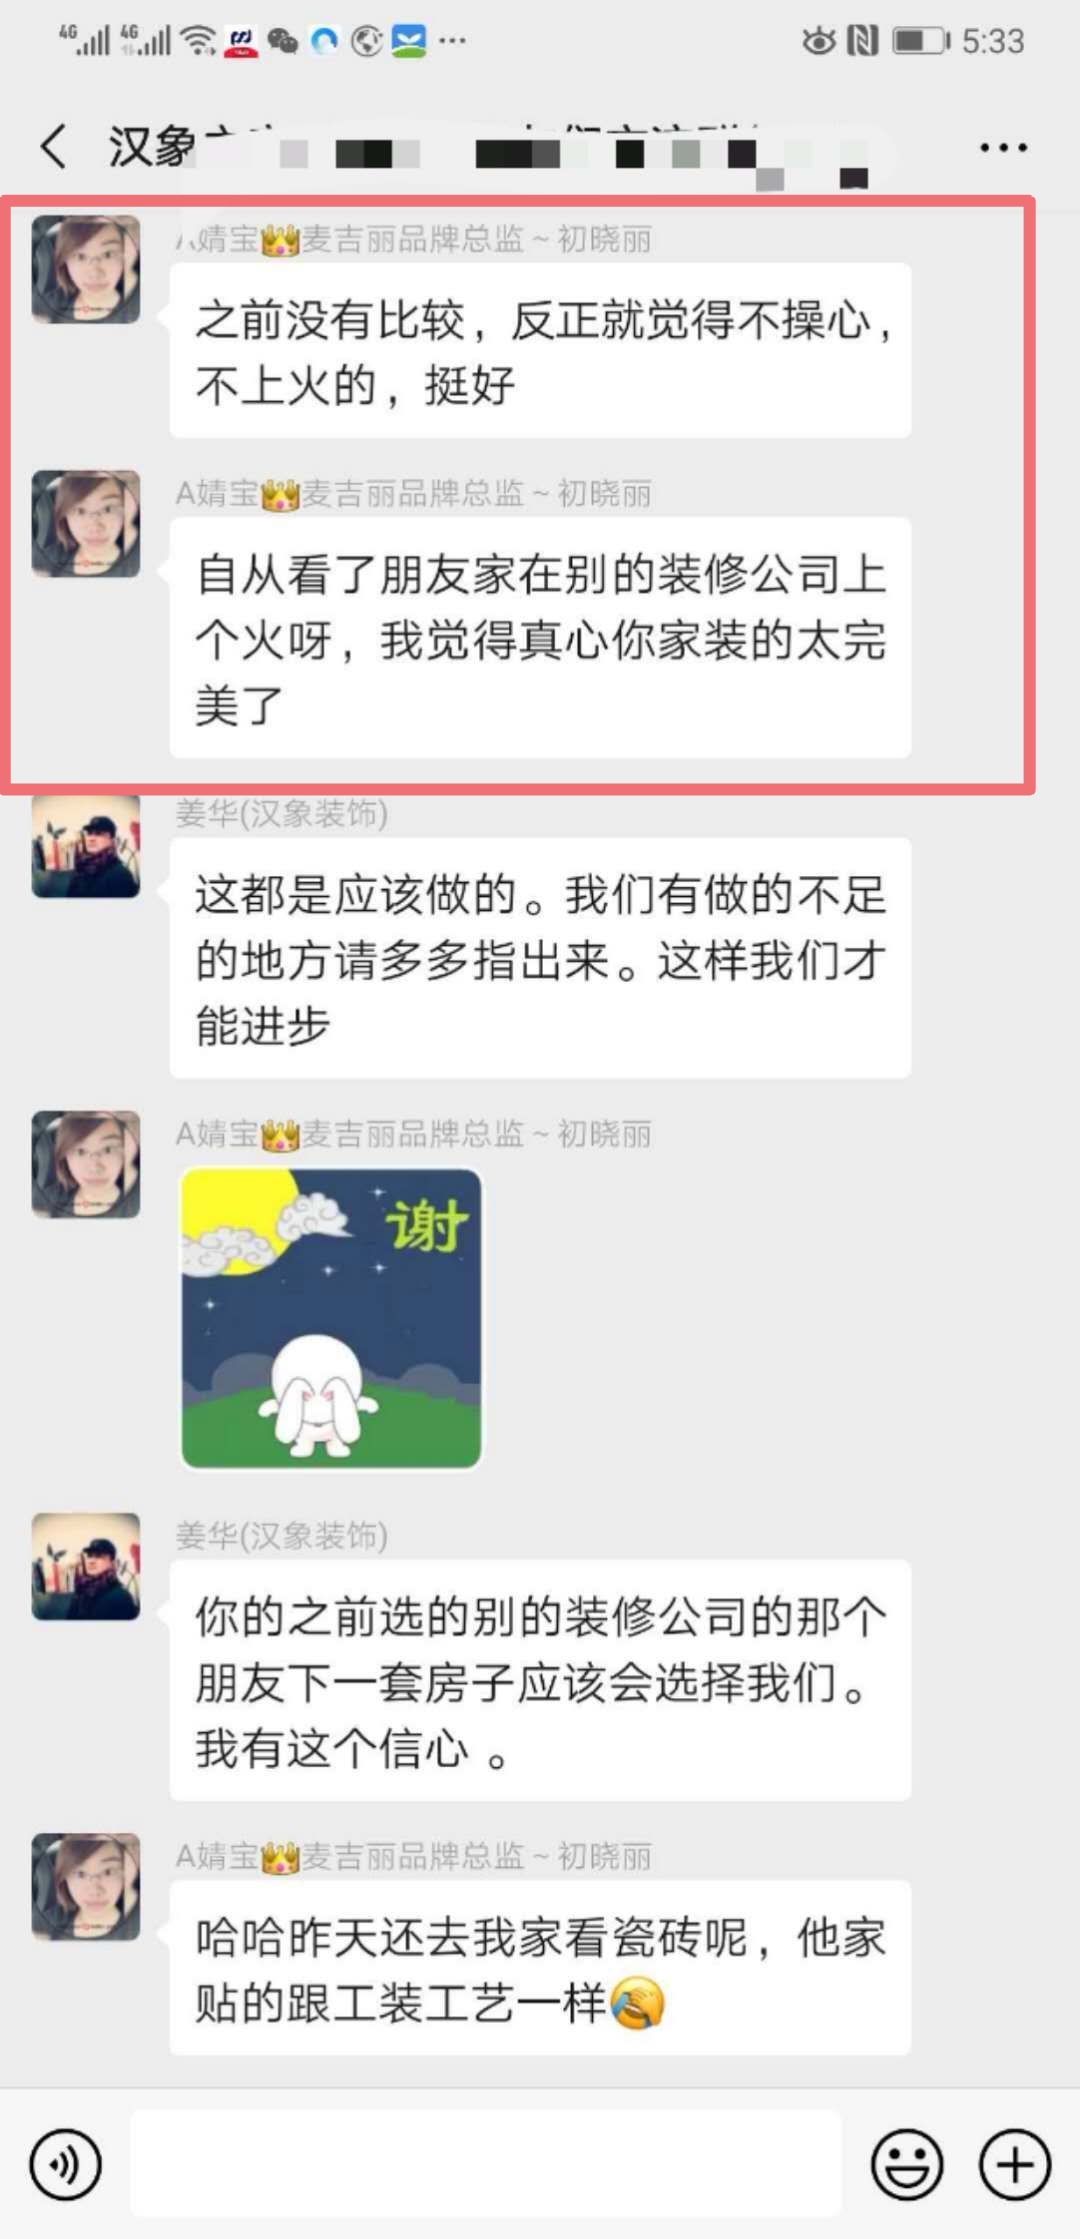Tap the back arrow in chat header

point(54,147)
